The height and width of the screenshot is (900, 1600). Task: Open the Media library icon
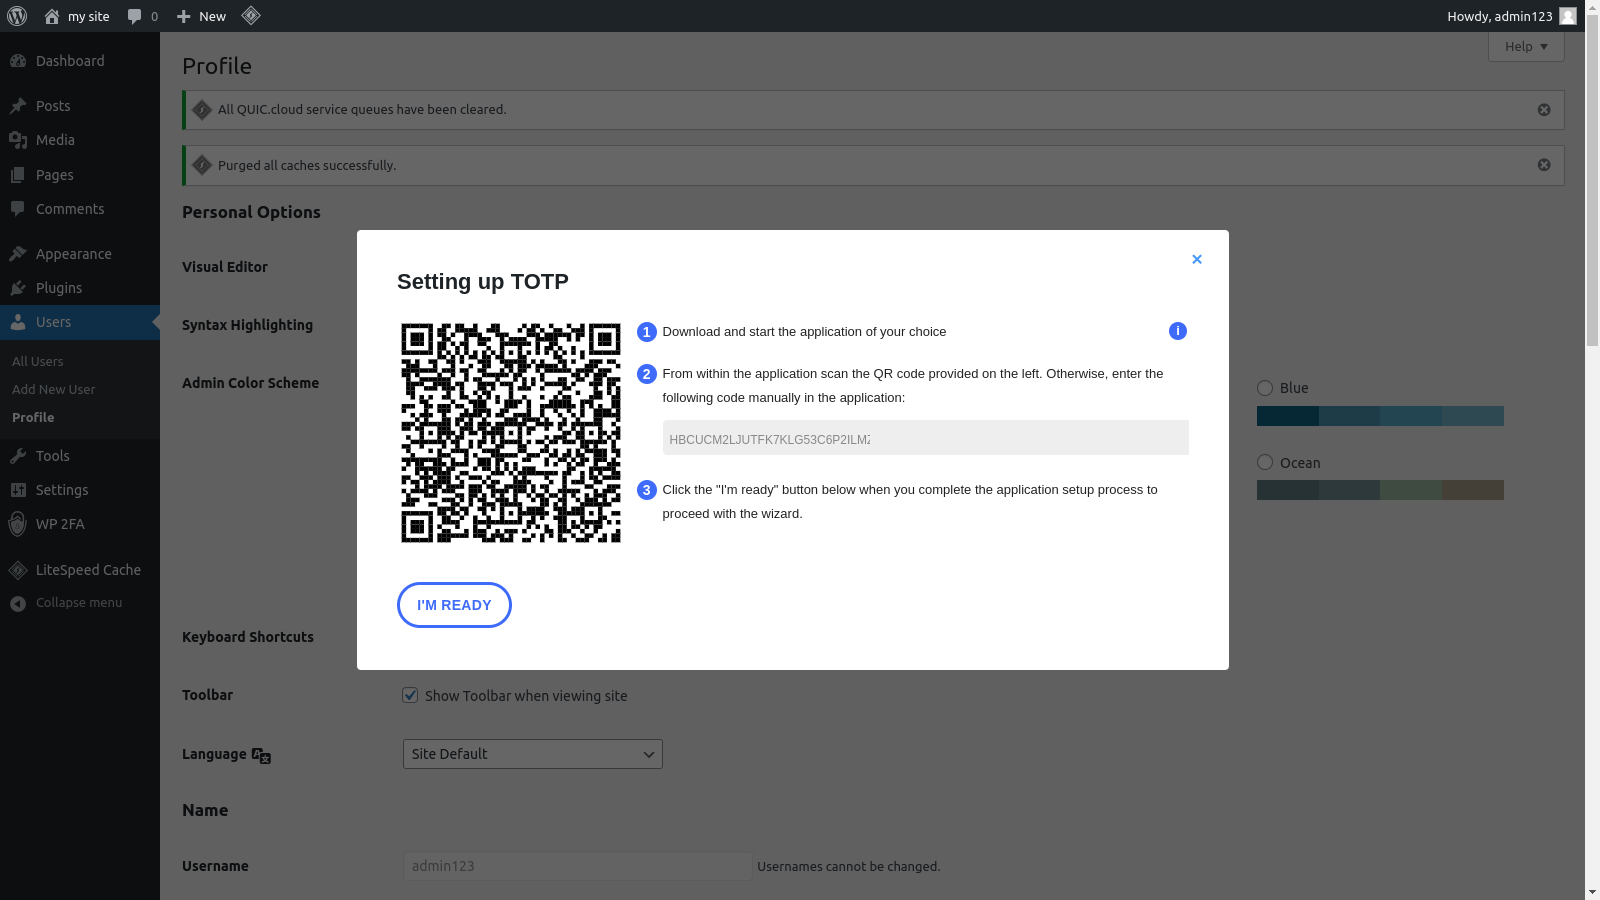[18, 140]
